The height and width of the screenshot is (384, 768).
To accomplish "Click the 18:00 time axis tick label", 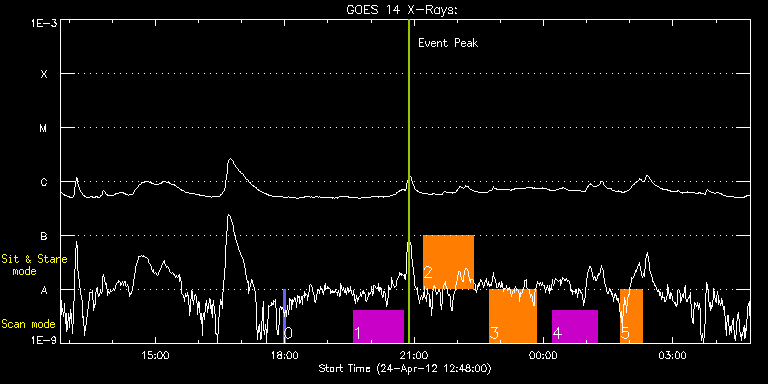I will click(284, 356).
